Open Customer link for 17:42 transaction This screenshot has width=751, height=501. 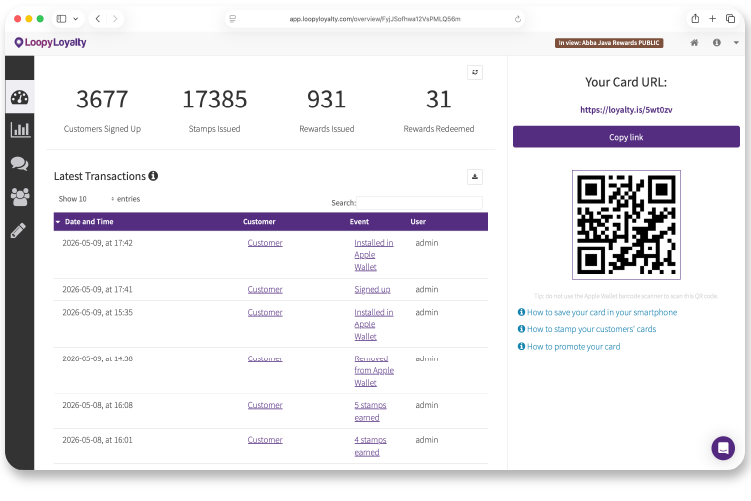pyautogui.click(x=265, y=243)
